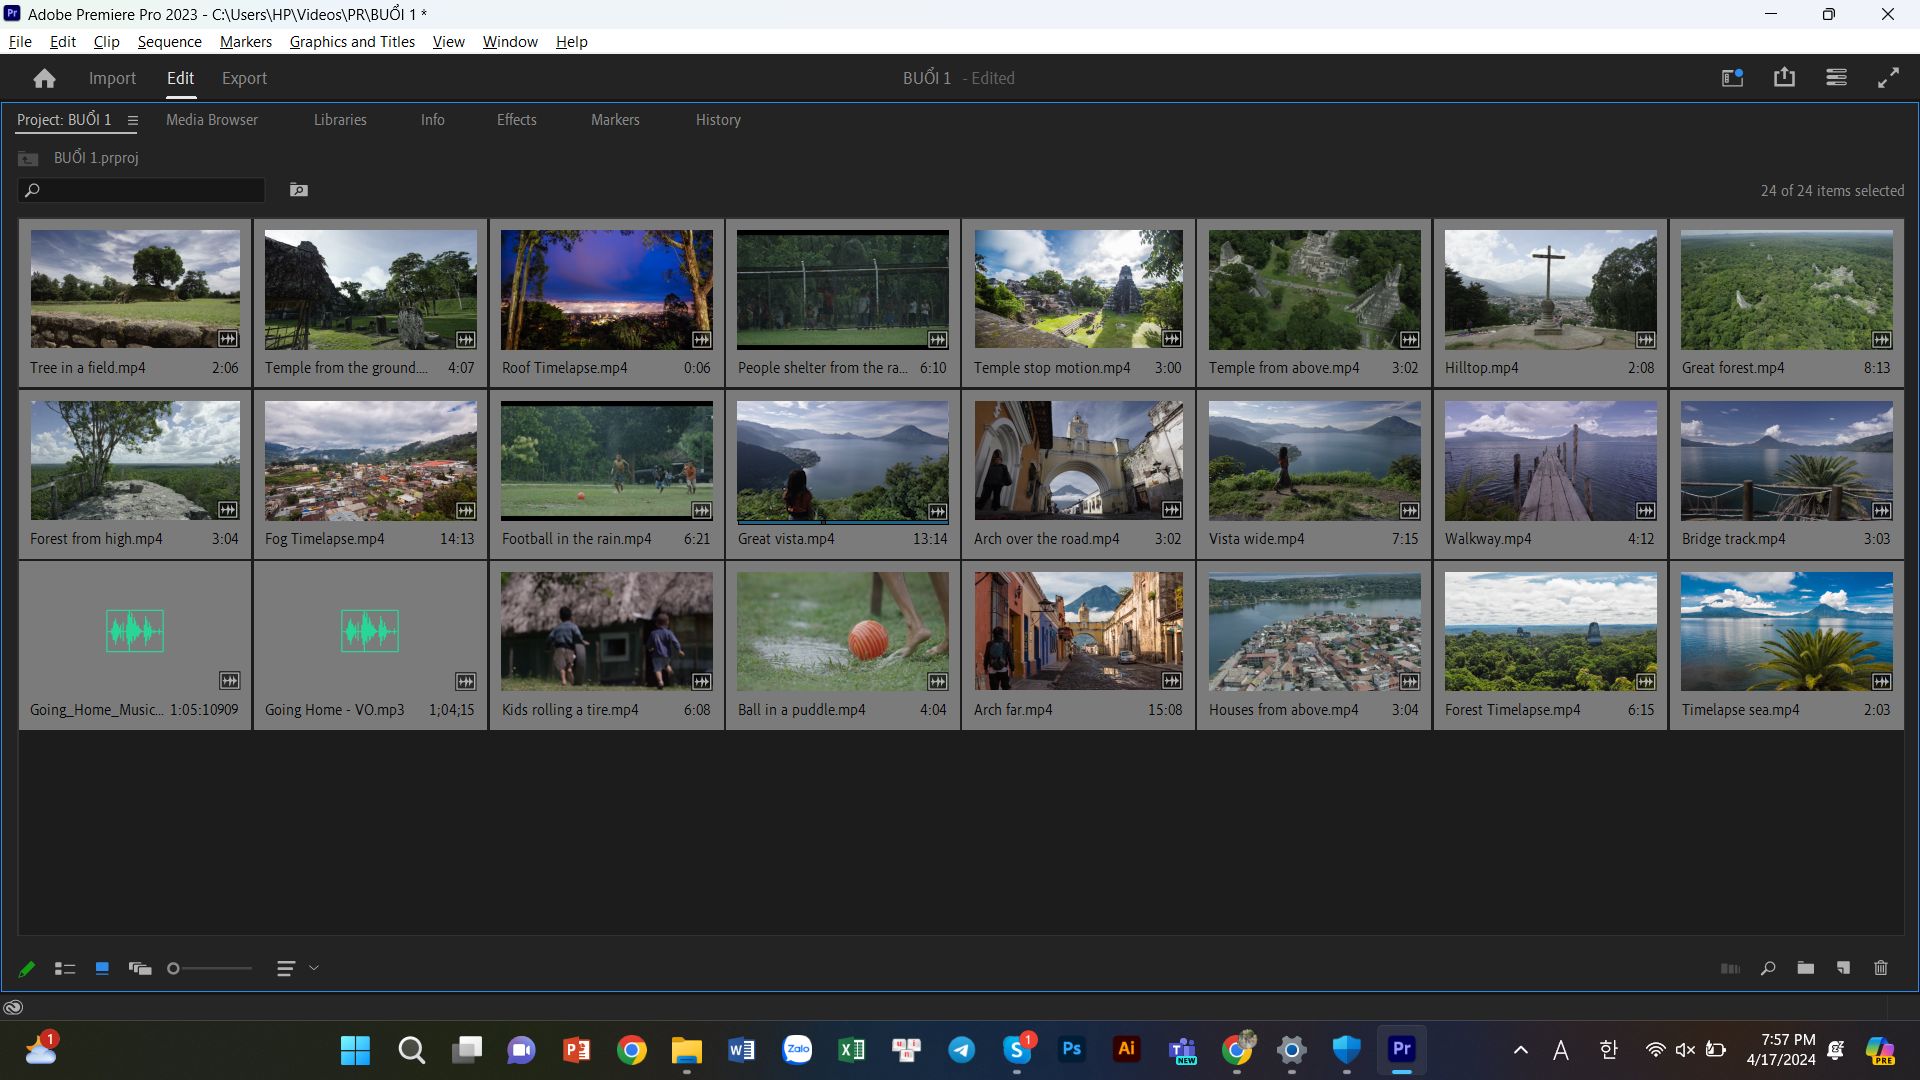This screenshot has width=1920, height=1080.
Task: Switch to the Effects tab
Action: [x=517, y=120]
